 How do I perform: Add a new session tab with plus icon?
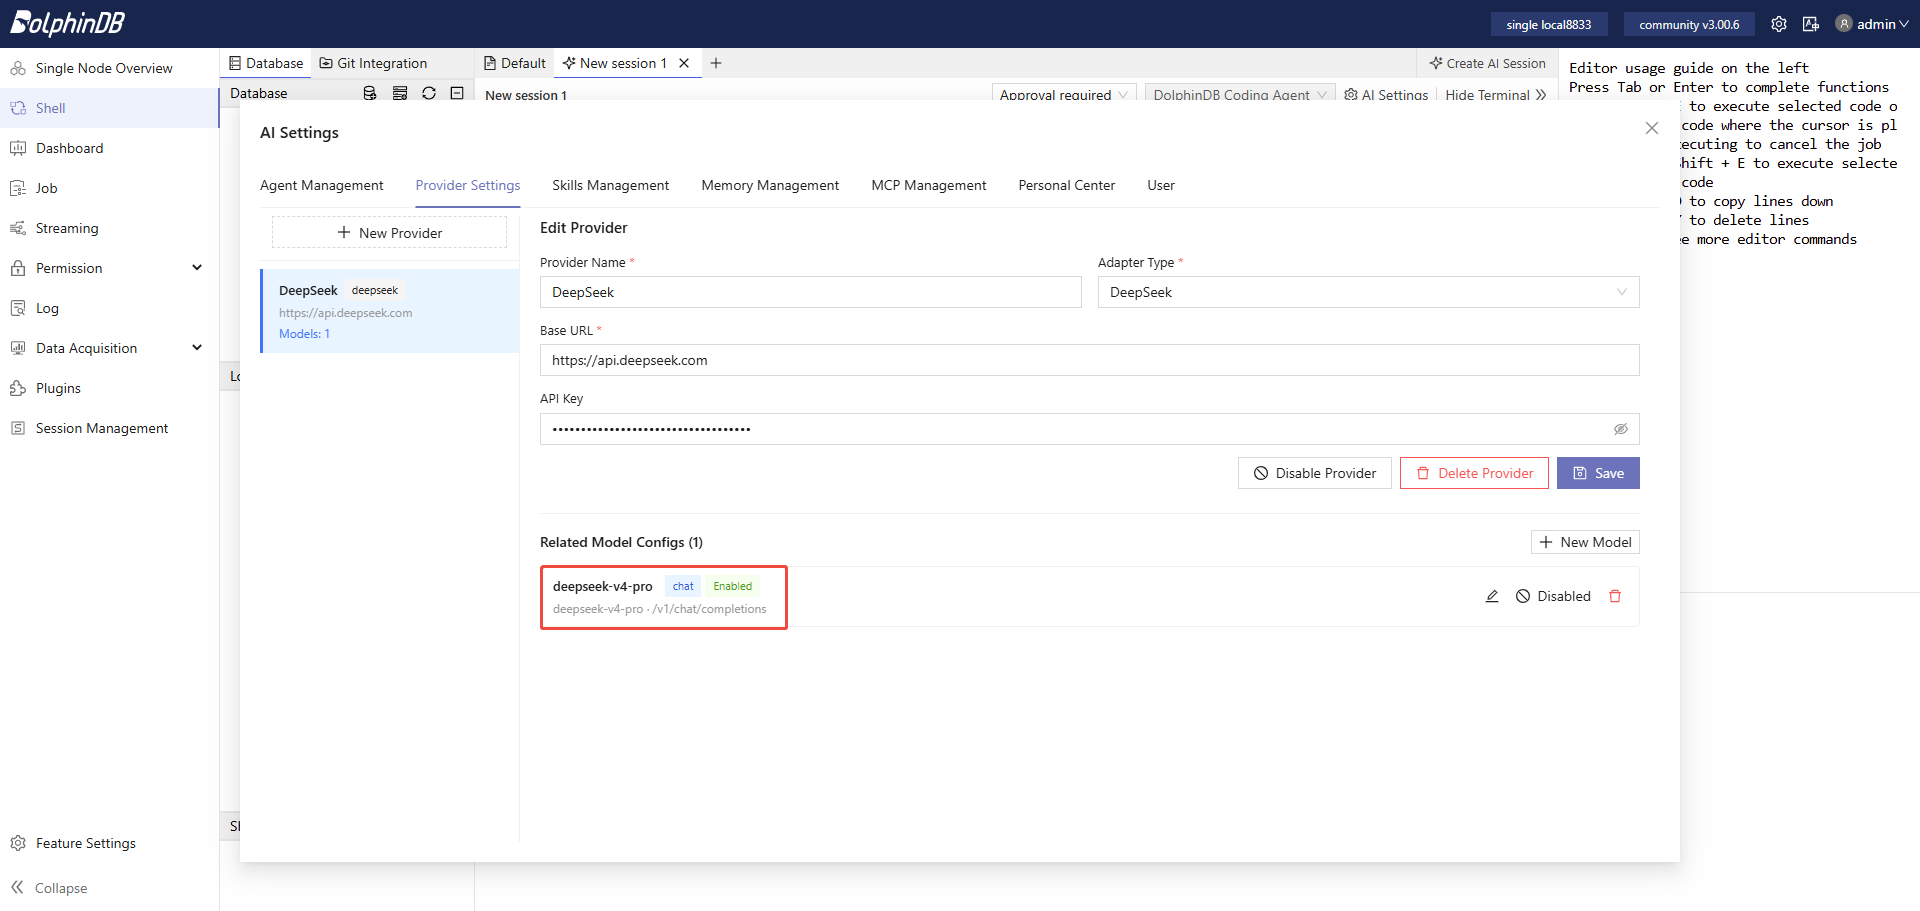click(x=716, y=63)
